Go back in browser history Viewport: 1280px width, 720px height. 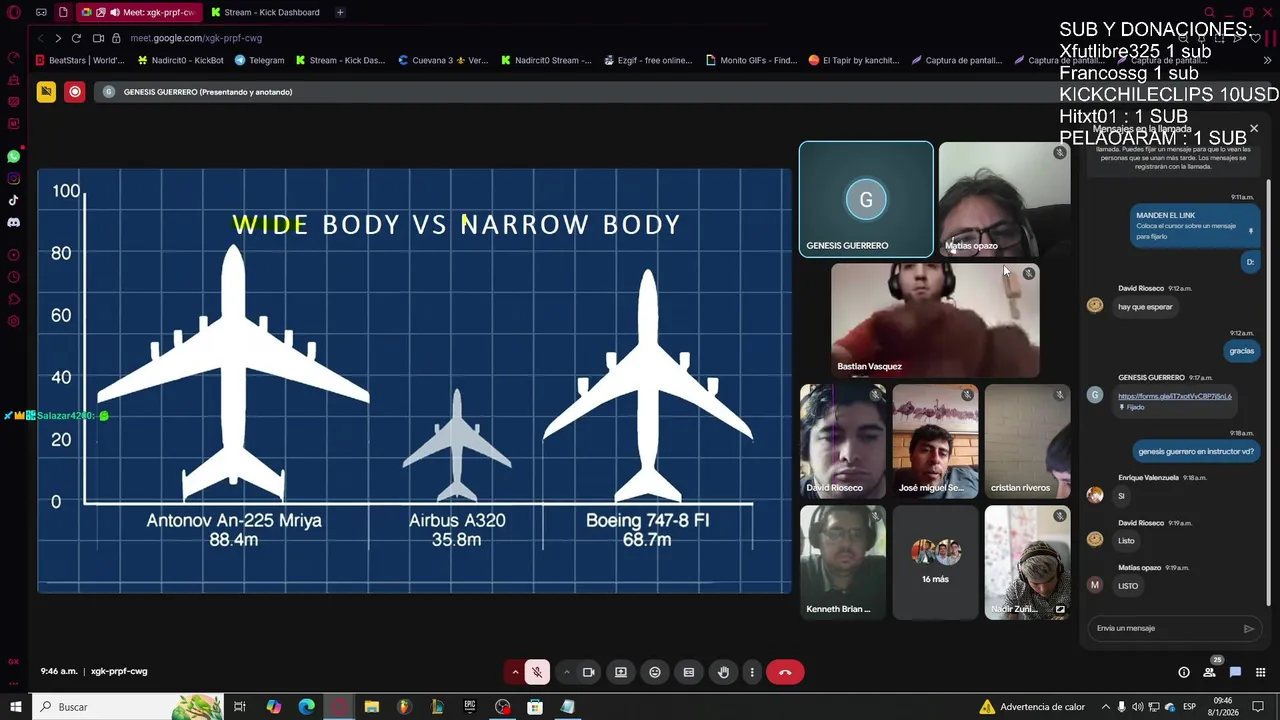[x=41, y=38]
